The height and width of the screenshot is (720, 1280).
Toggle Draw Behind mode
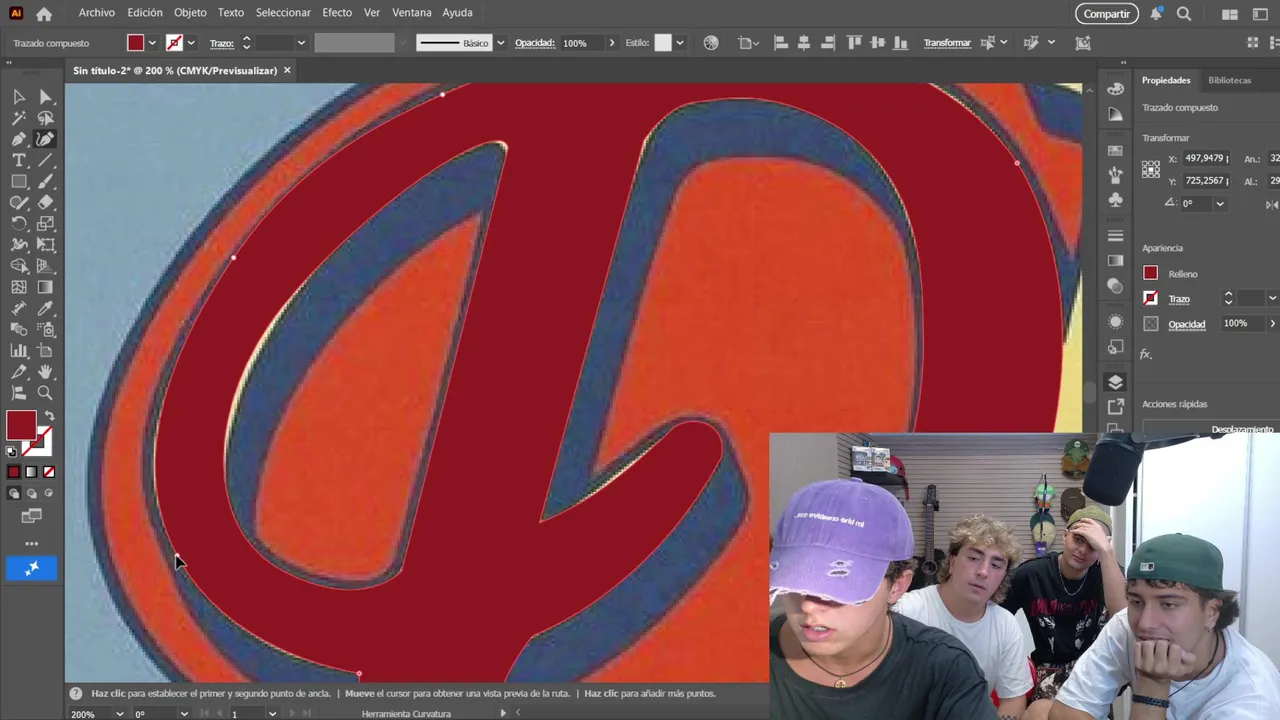tap(31, 493)
